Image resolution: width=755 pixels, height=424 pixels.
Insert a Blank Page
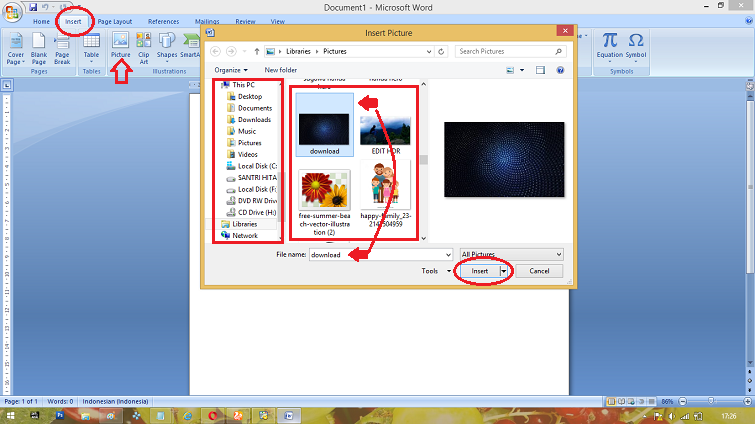click(39, 48)
